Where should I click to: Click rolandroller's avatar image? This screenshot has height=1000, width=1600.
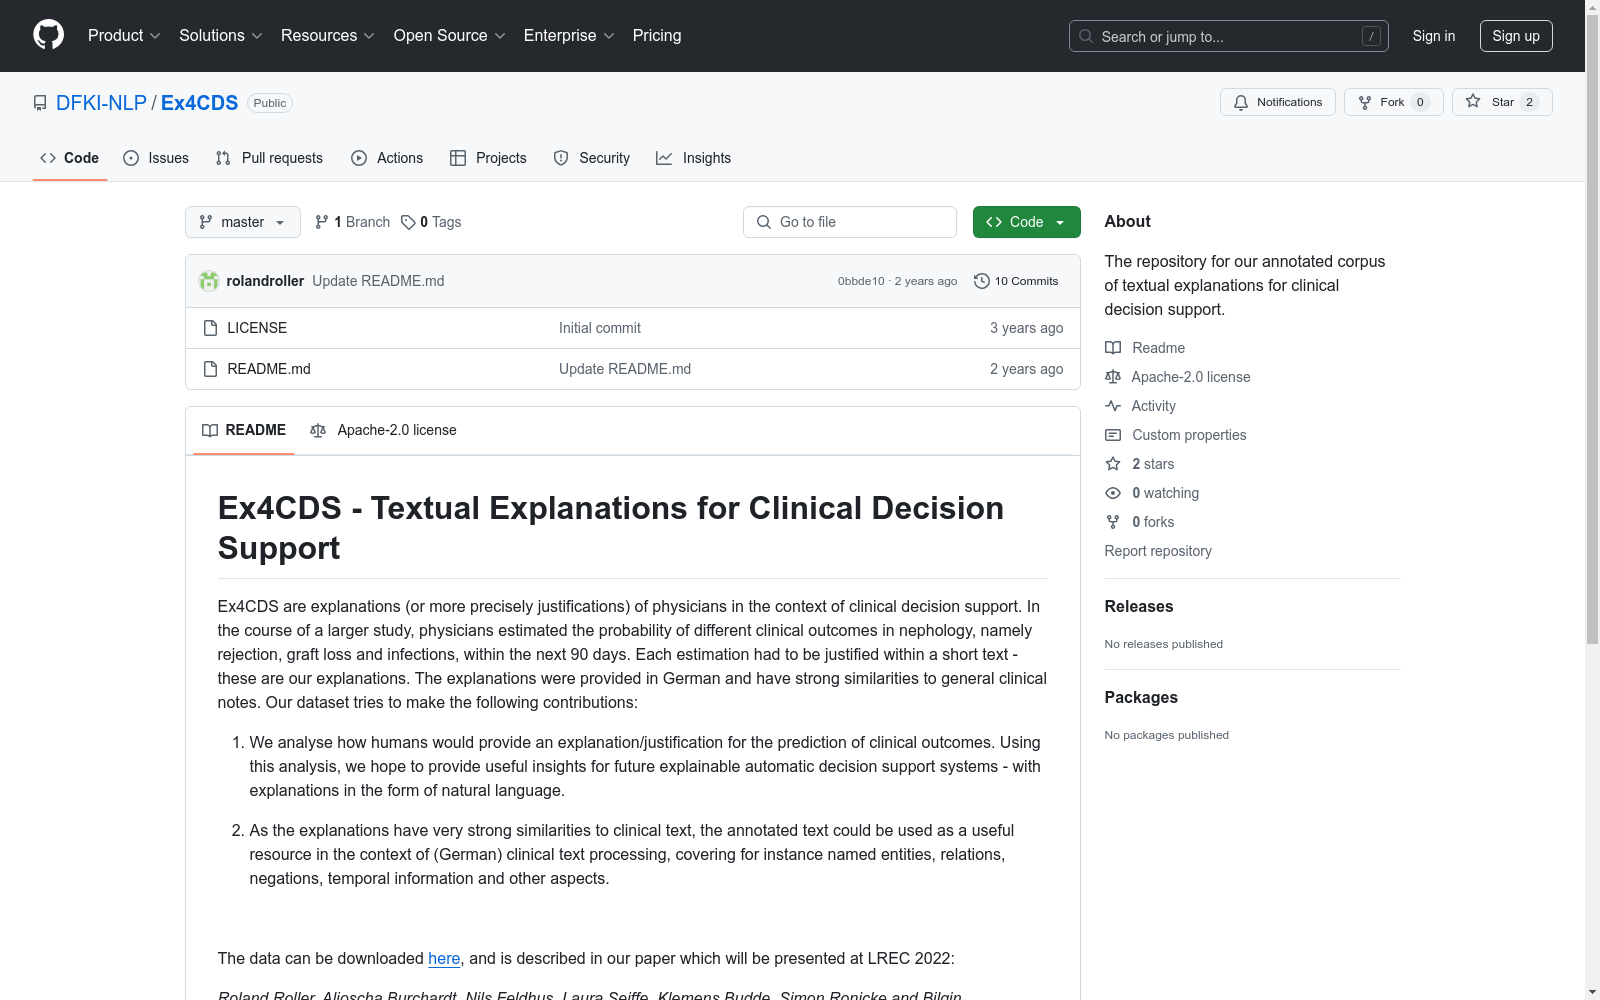[209, 281]
